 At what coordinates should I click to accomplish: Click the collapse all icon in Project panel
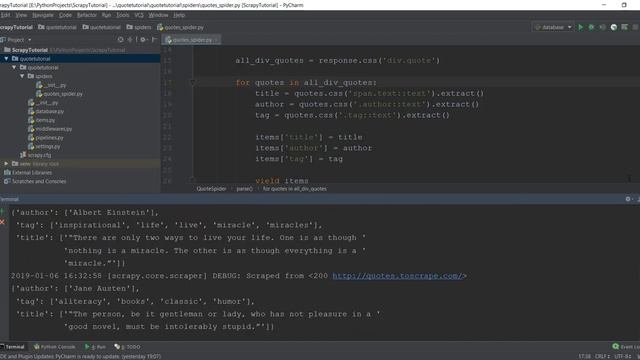click(130, 40)
